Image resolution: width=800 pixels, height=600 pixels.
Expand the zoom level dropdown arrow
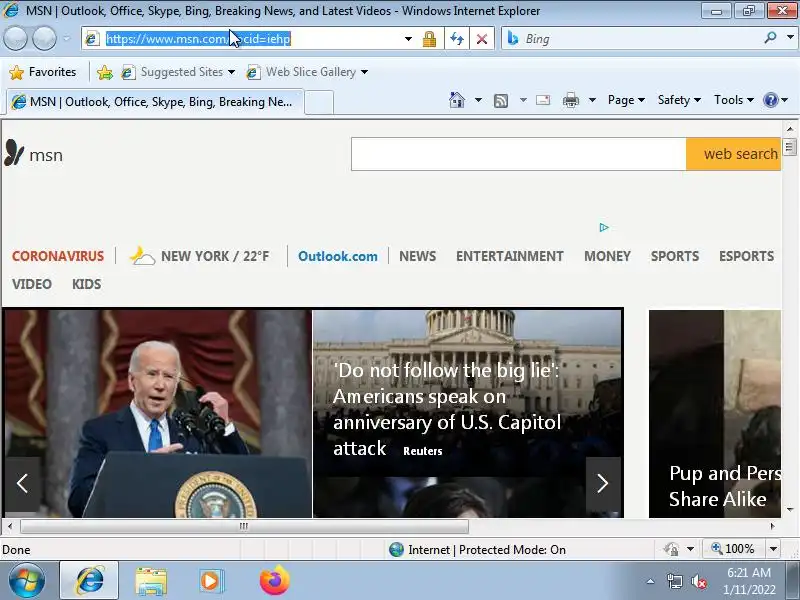[x=773, y=549]
